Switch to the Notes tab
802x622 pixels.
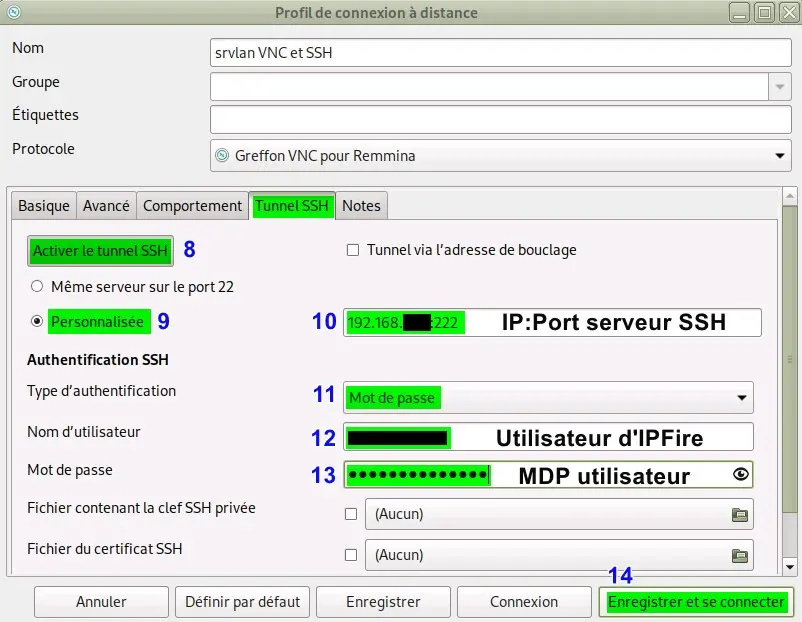click(361, 205)
